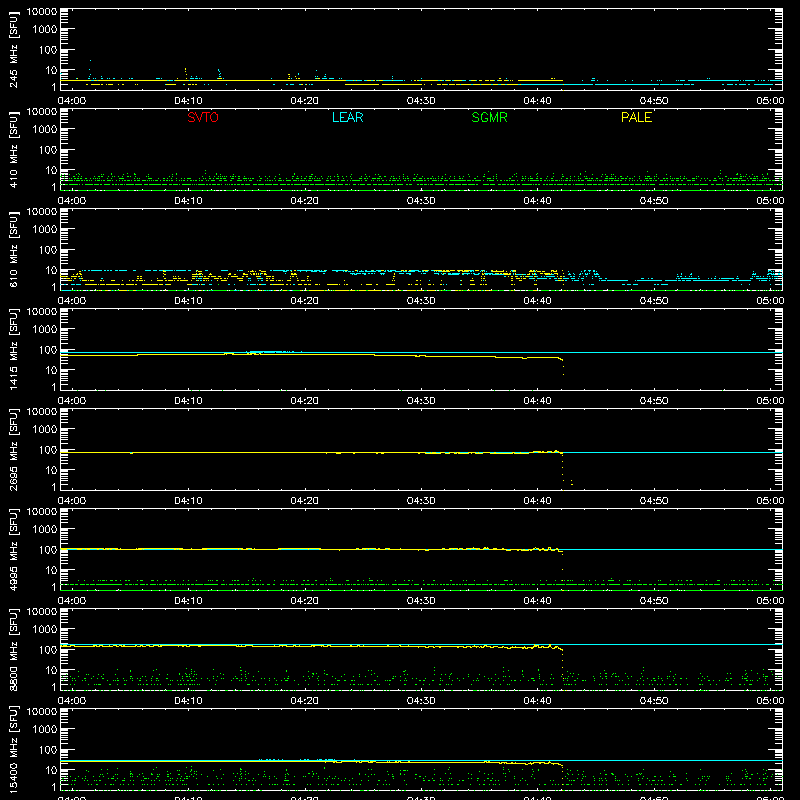Image resolution: width=800 pixels, height=800 pixels.
Task: Click the 100 tick value on 610 MHz axis
Action: click(48, 250)
